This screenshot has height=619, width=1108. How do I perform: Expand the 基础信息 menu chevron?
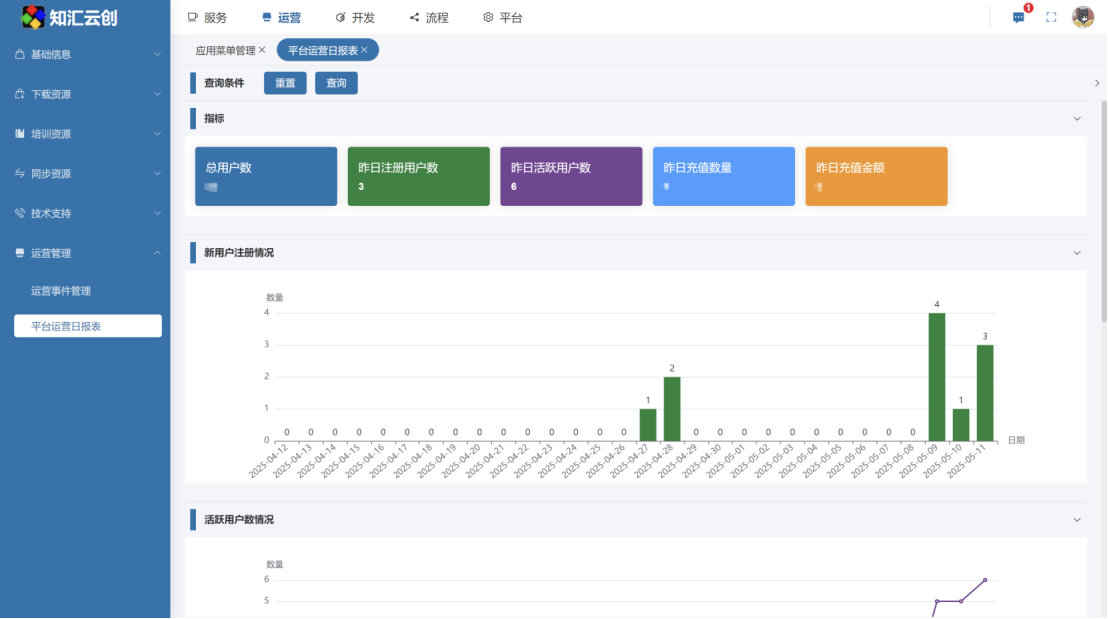[157, 54]
